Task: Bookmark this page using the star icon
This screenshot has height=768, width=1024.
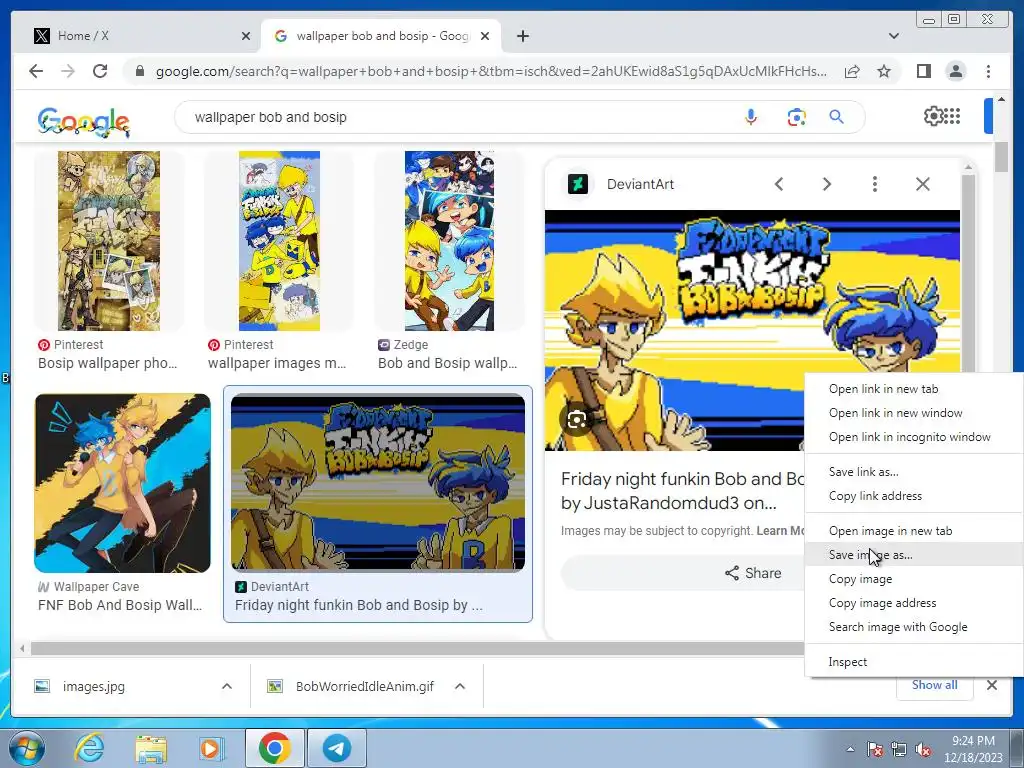Action: click(884, 71)
